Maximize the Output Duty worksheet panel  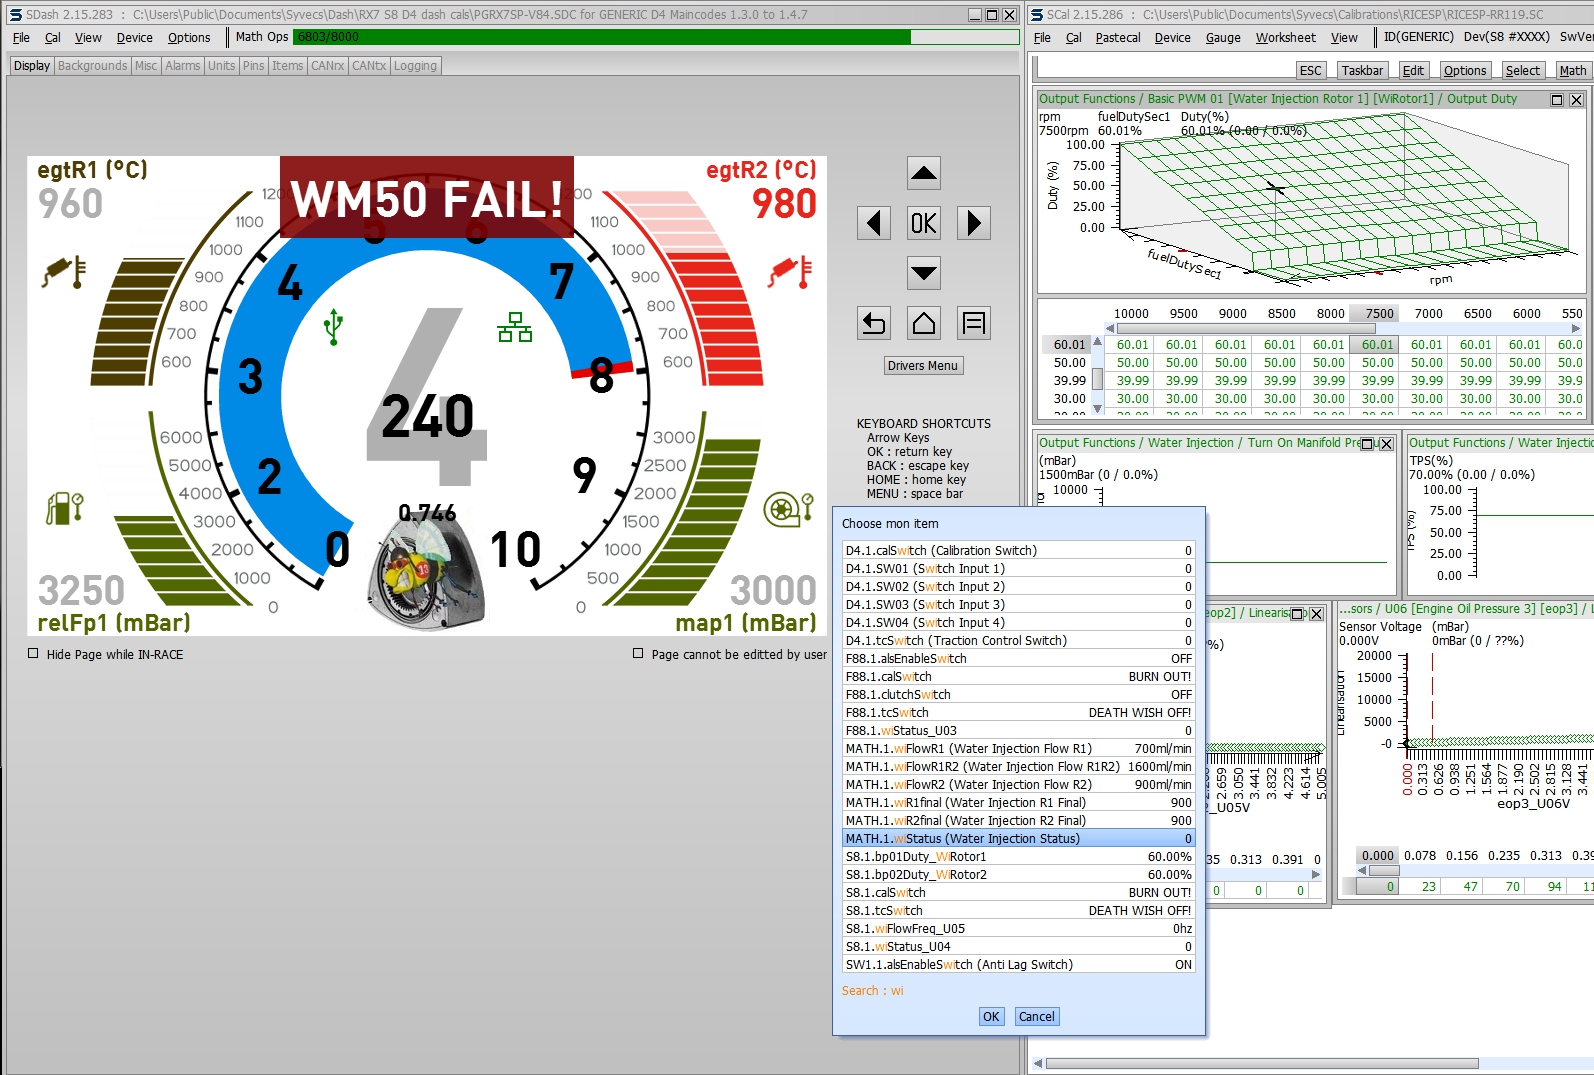pos(1556,100)
